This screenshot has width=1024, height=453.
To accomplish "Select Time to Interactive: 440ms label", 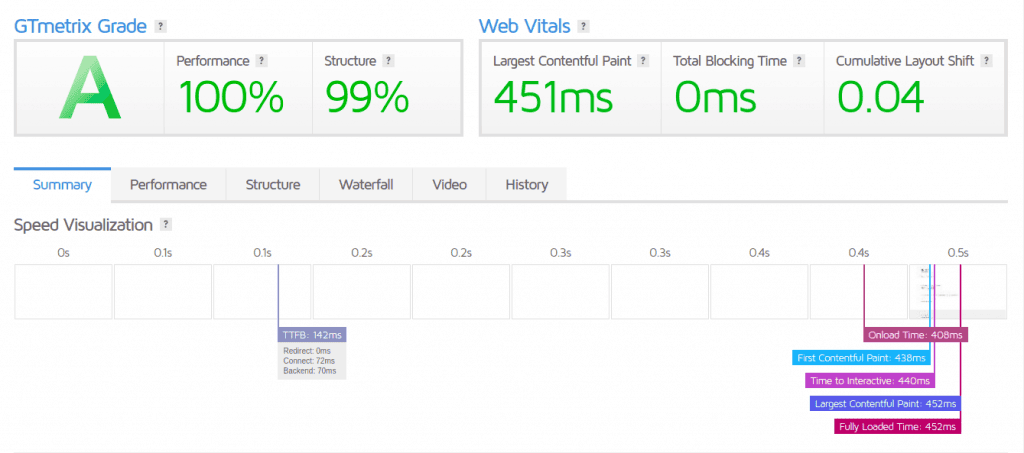I will tap(870, 381).
